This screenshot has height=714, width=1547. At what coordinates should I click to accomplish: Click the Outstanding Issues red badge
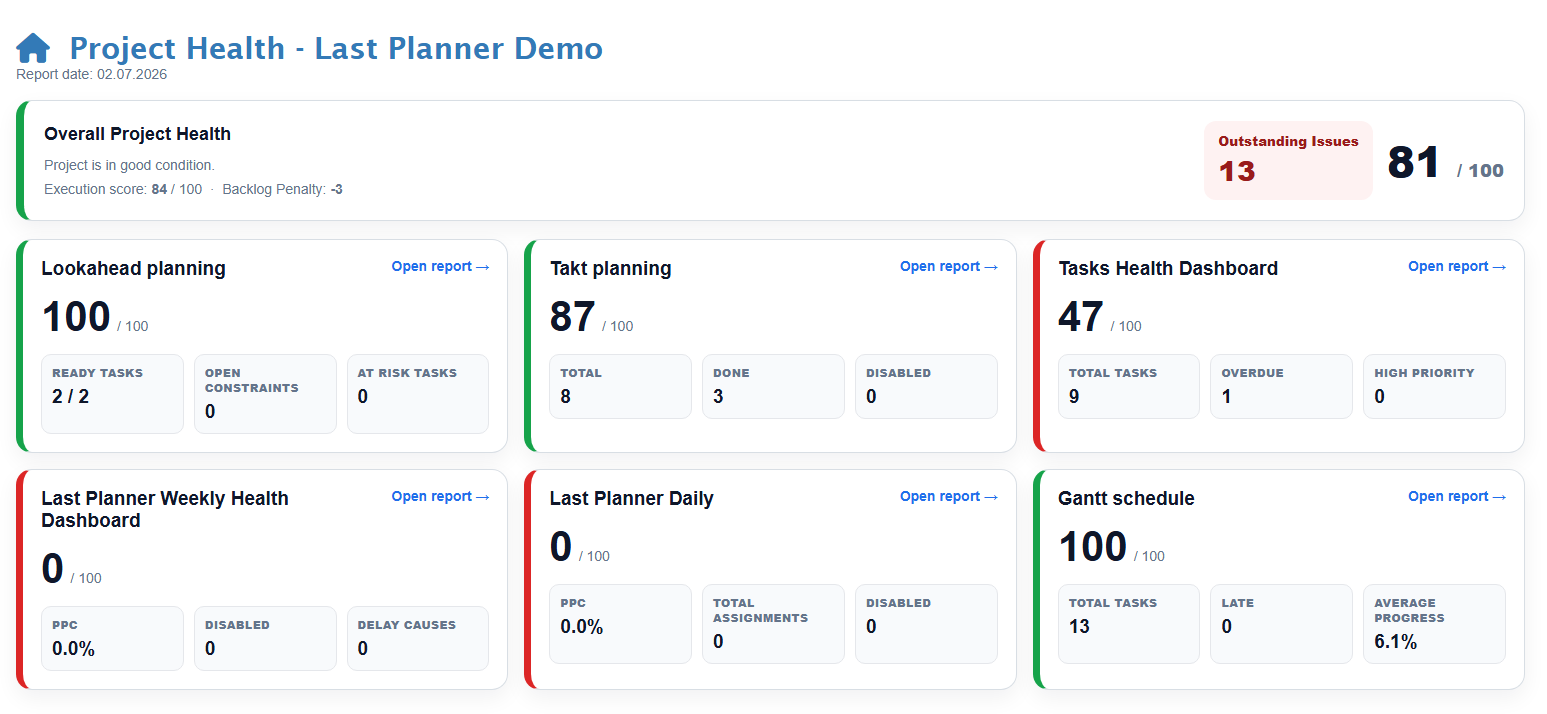tap(1288, 160)
